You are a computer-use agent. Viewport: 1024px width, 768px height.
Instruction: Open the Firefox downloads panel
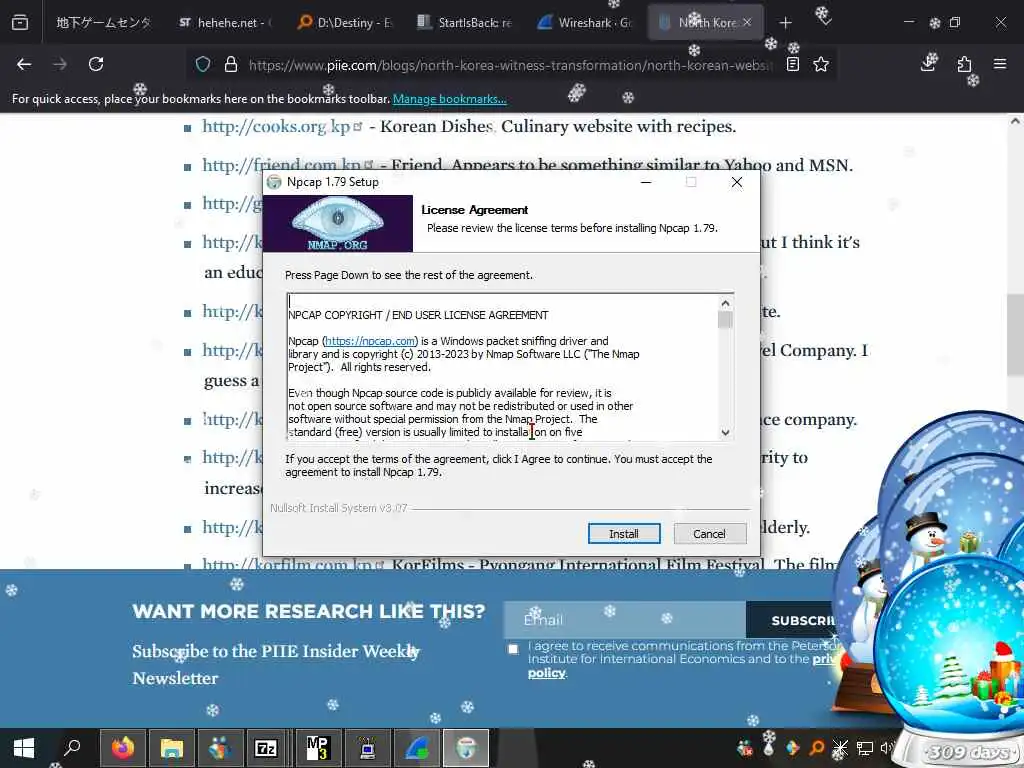coord(929,63)
